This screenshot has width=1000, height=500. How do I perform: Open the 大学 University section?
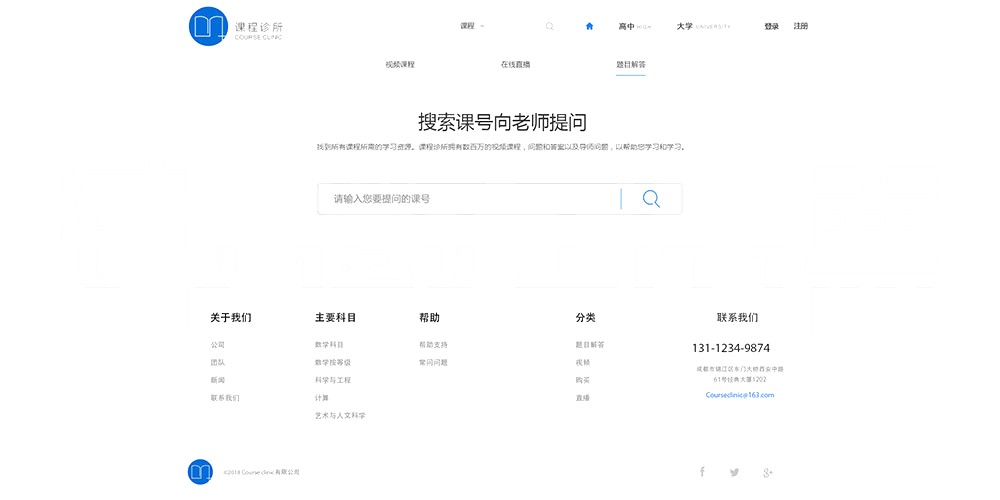coord(703,27)
